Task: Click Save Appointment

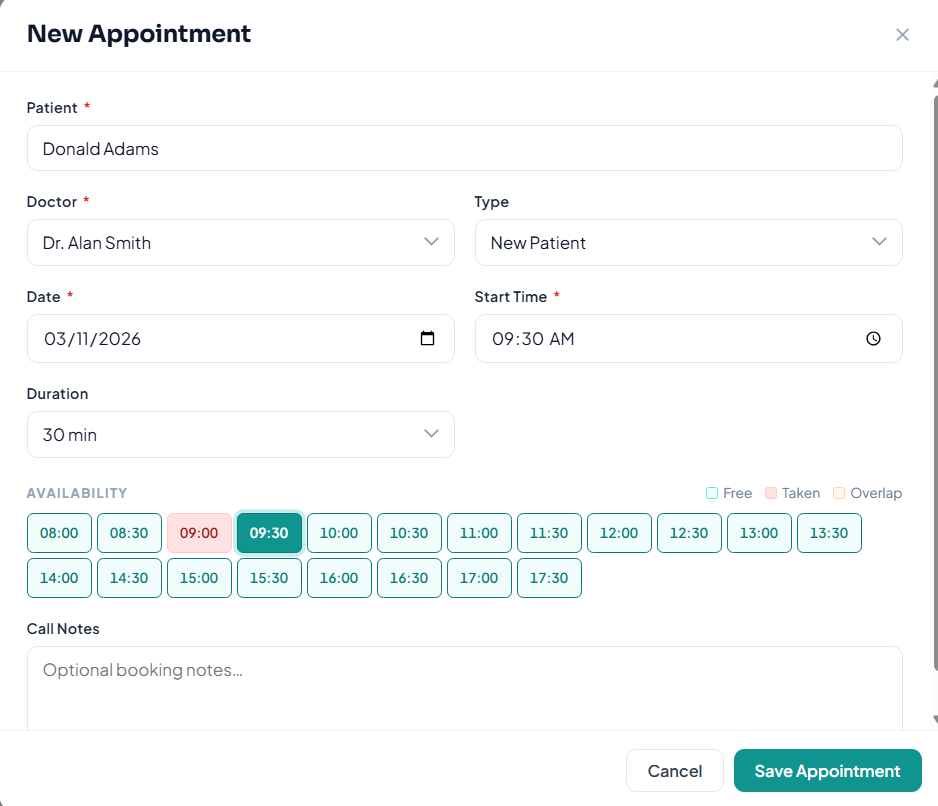Action: [827, 770]
